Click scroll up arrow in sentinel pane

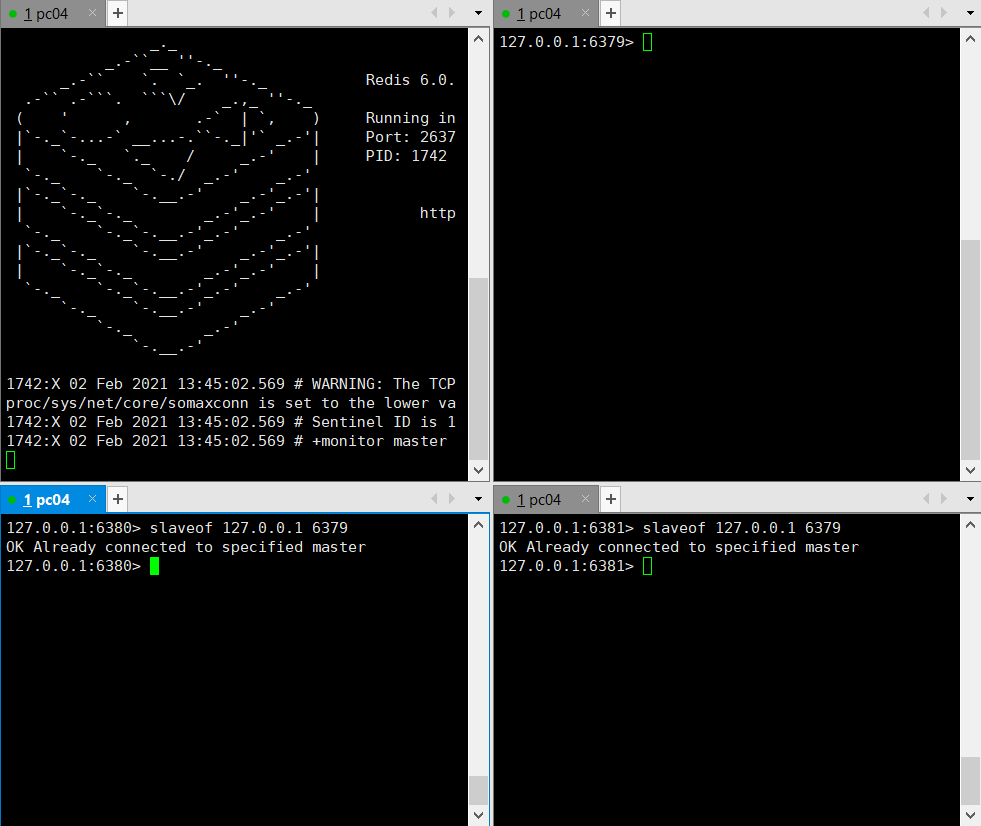click(x=479, y=39)
